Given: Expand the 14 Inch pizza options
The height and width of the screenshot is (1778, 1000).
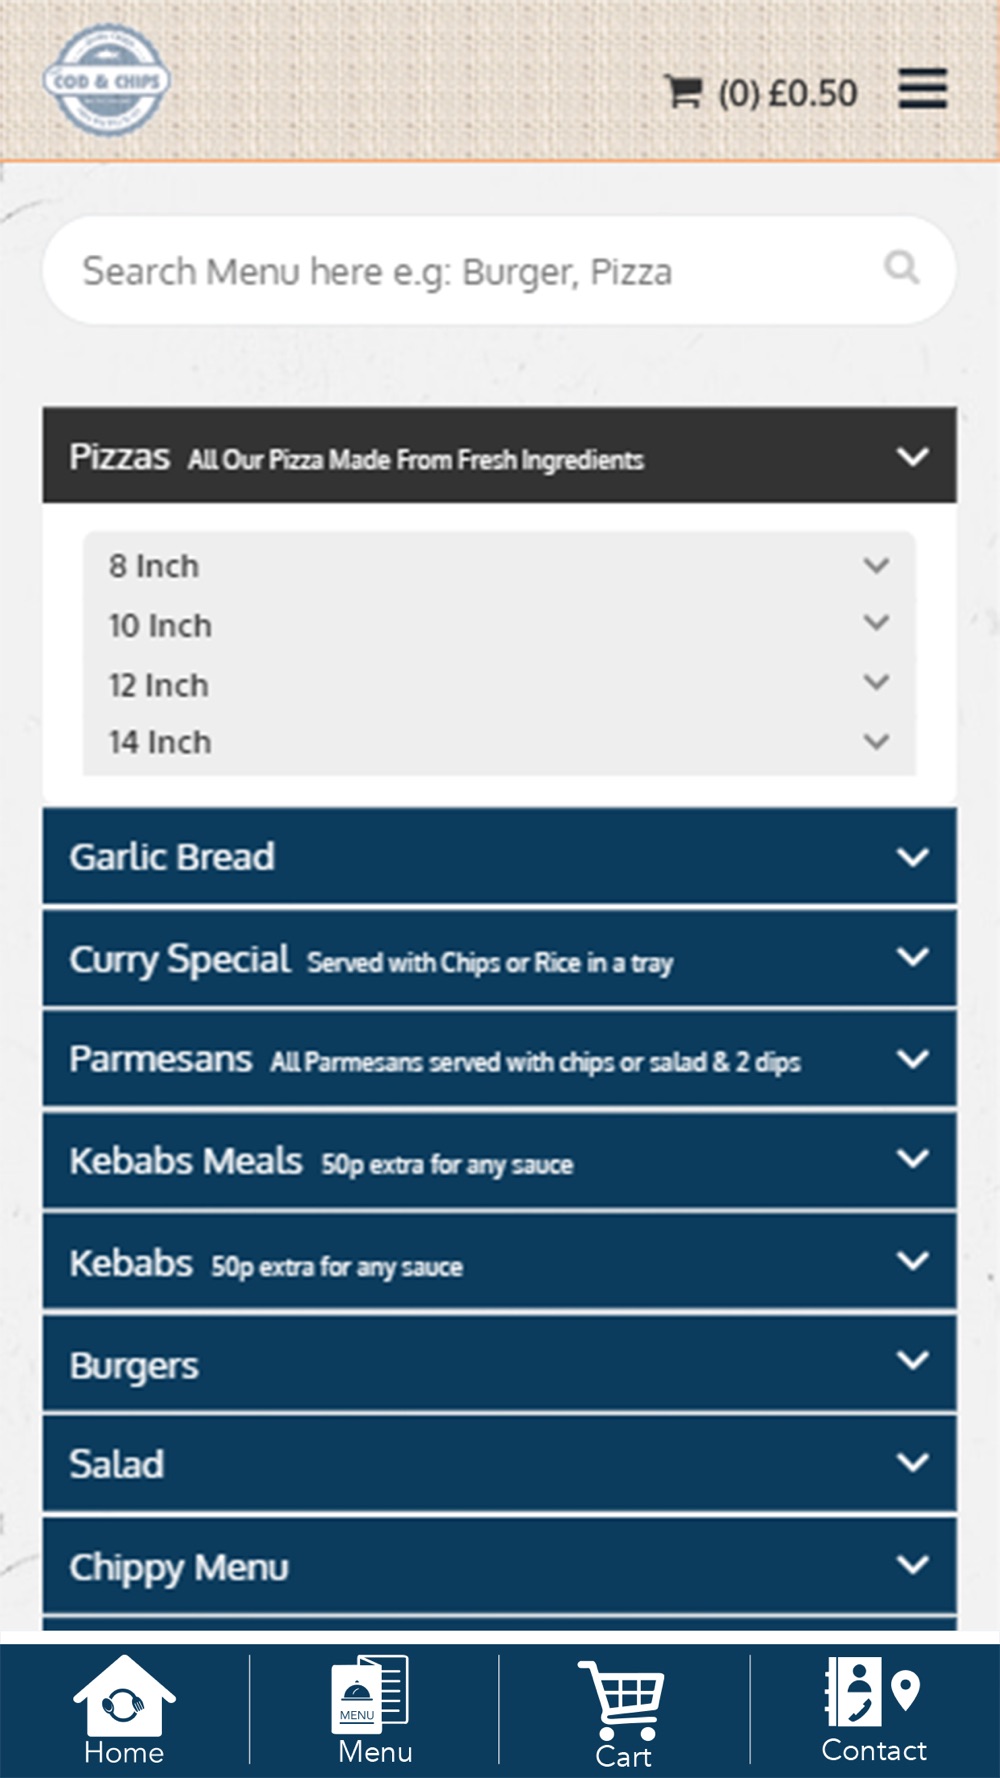Looking at the screenshot, I should 499,742.
